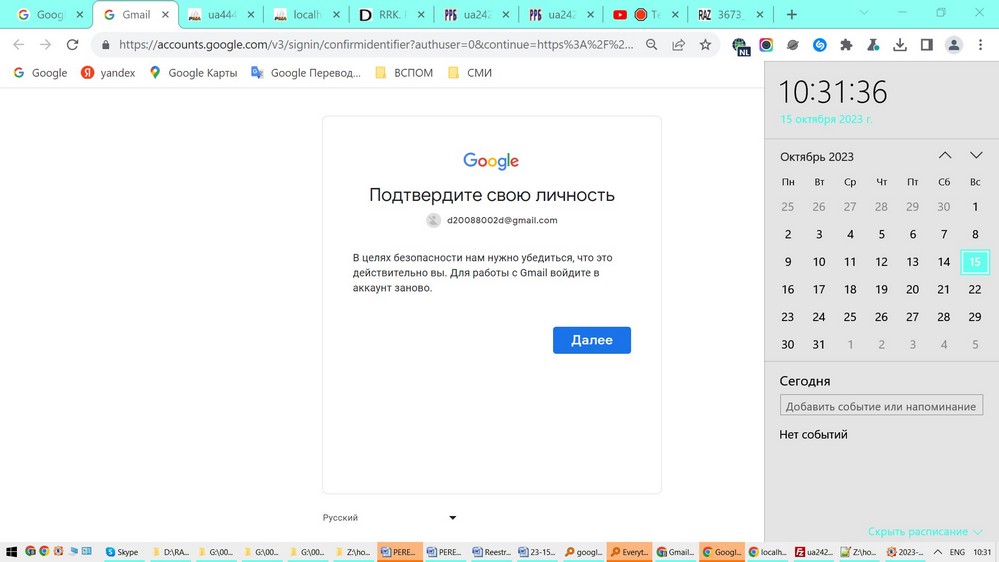Click the zoom magnifier icon in address bar
Viewport: 999px width, 562px height.
[x=651, y=45]
